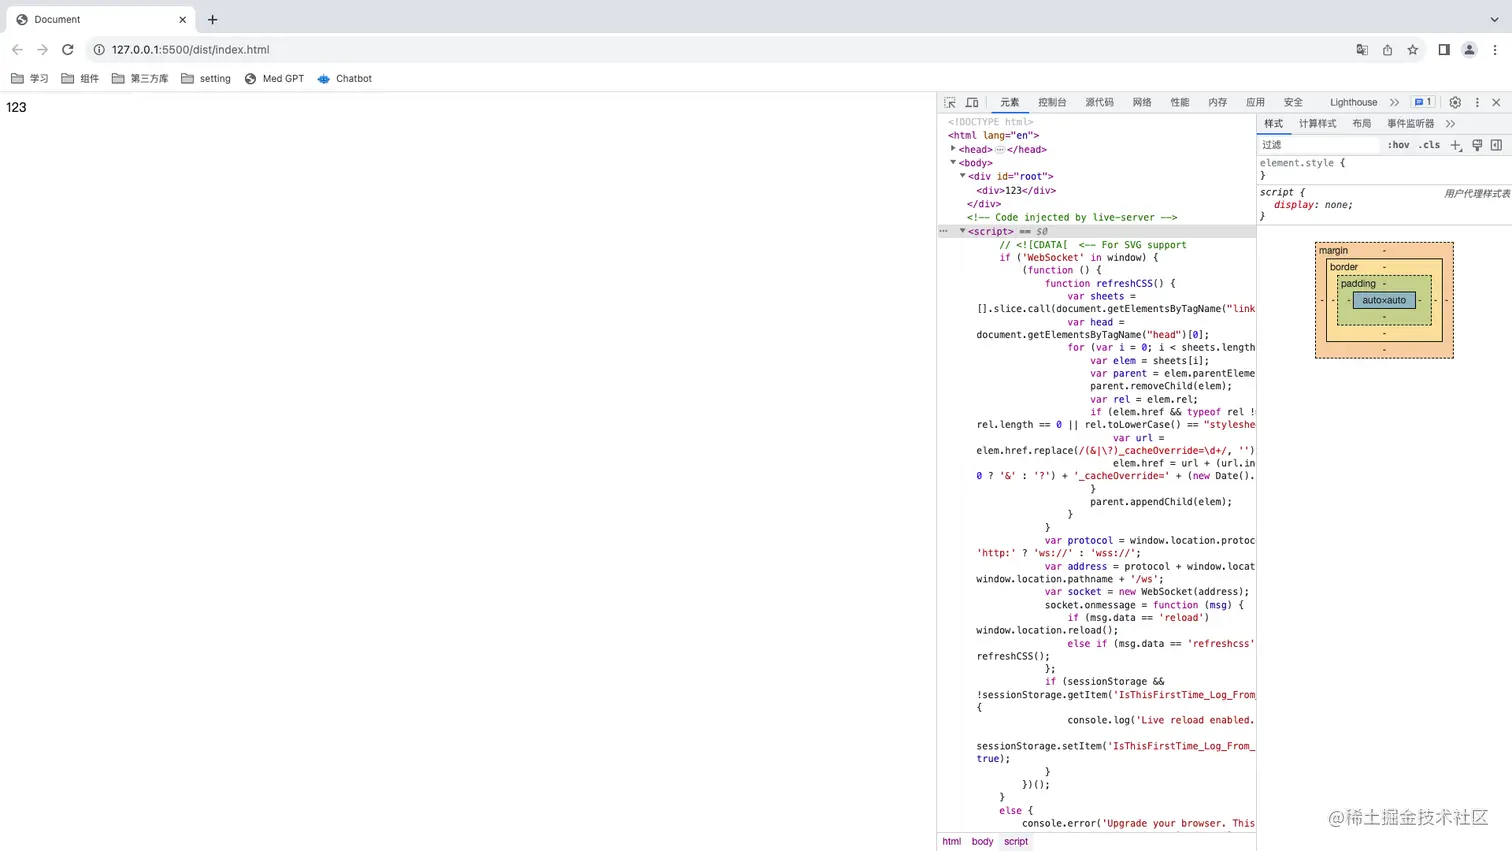Select the html breadcrumb at the bottom

point(951,841)
